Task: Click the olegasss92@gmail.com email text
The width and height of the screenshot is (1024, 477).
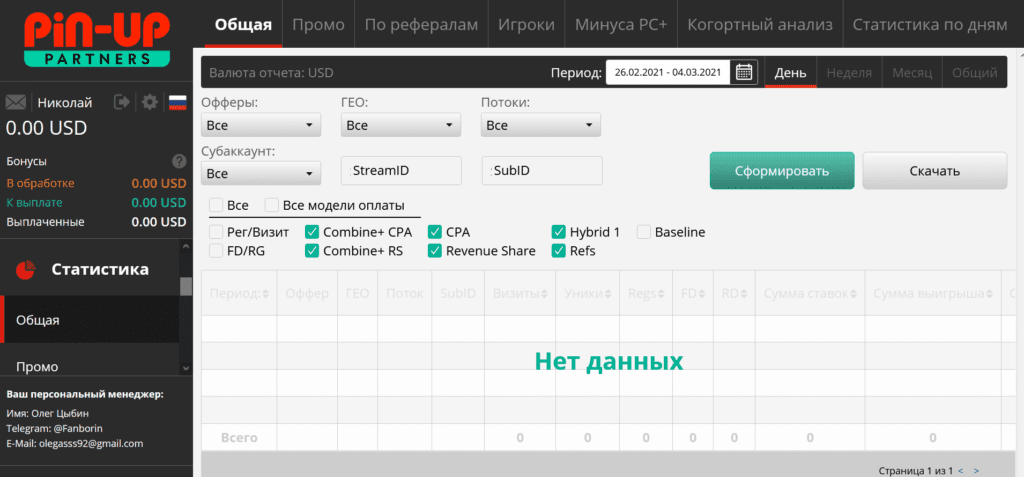Action: [91, 444]
